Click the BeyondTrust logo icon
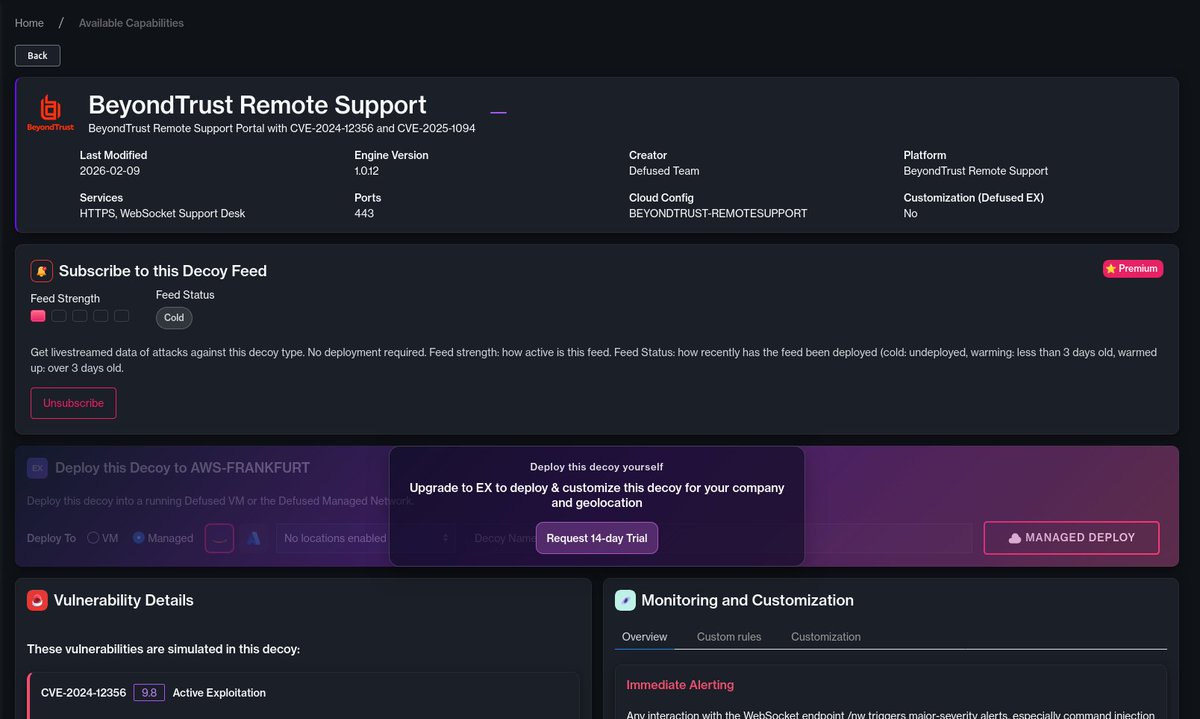1200x719 pixels. click(50, 114)
